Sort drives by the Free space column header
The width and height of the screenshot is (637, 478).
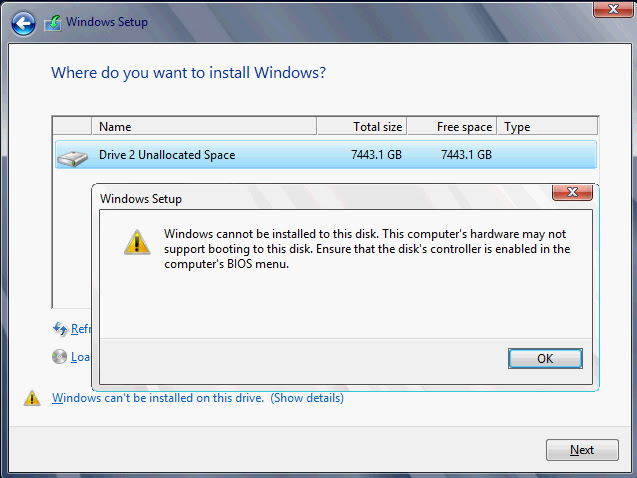452,127
